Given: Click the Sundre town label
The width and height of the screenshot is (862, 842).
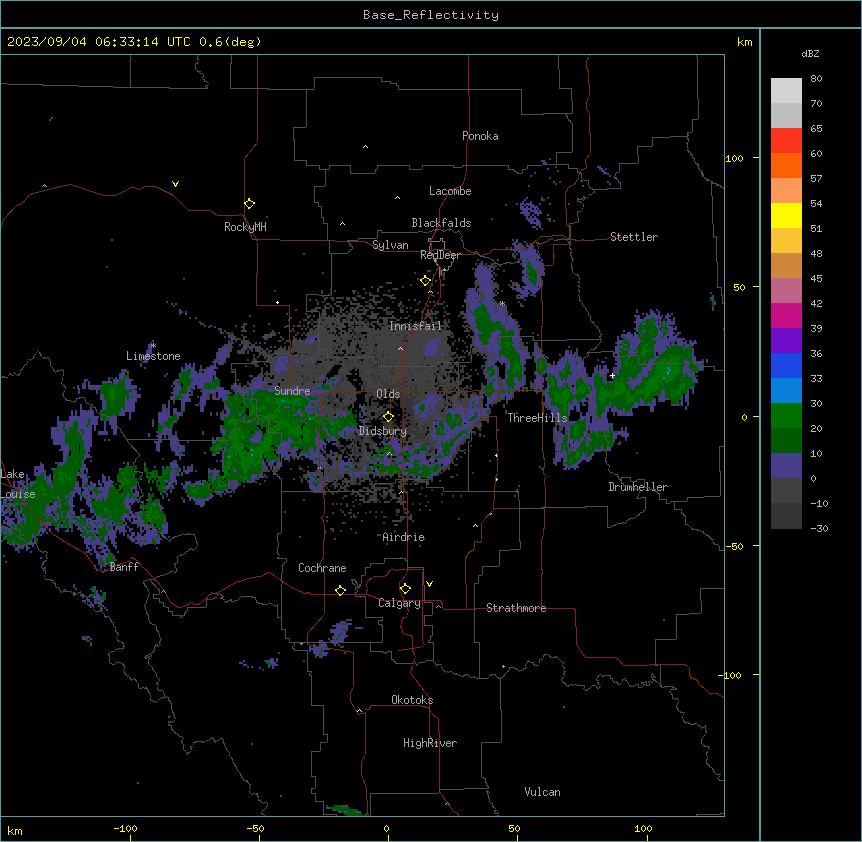Looking at the screenshot, I should [292, 391].
